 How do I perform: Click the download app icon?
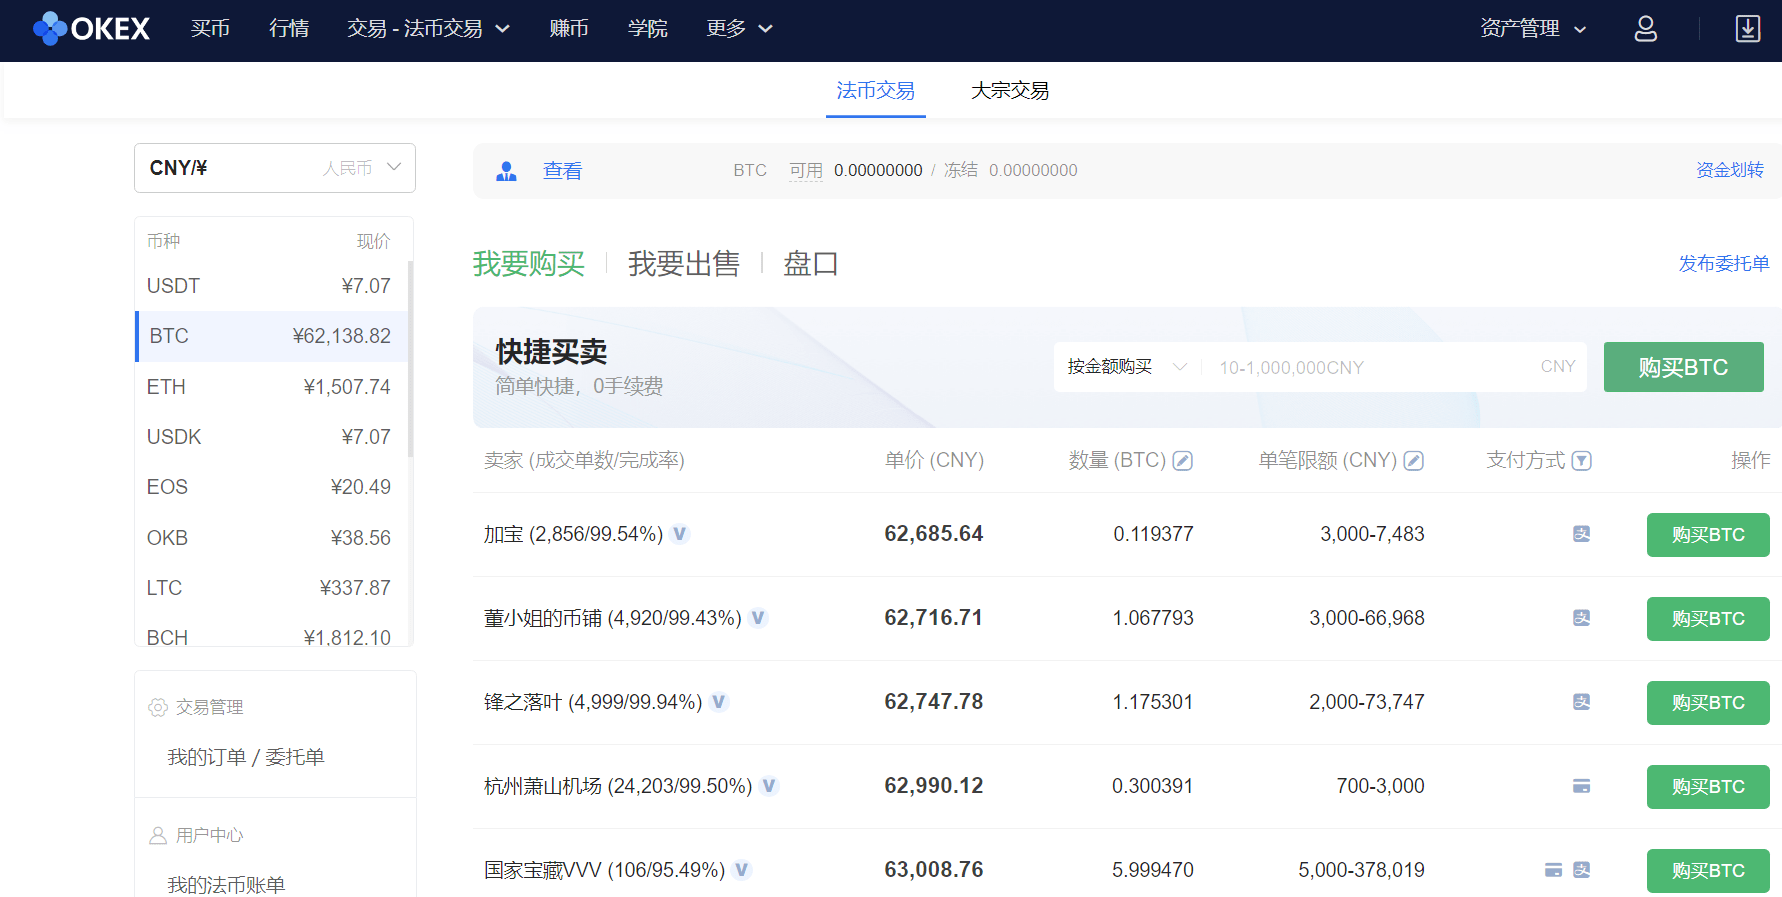coord(1747,29)
